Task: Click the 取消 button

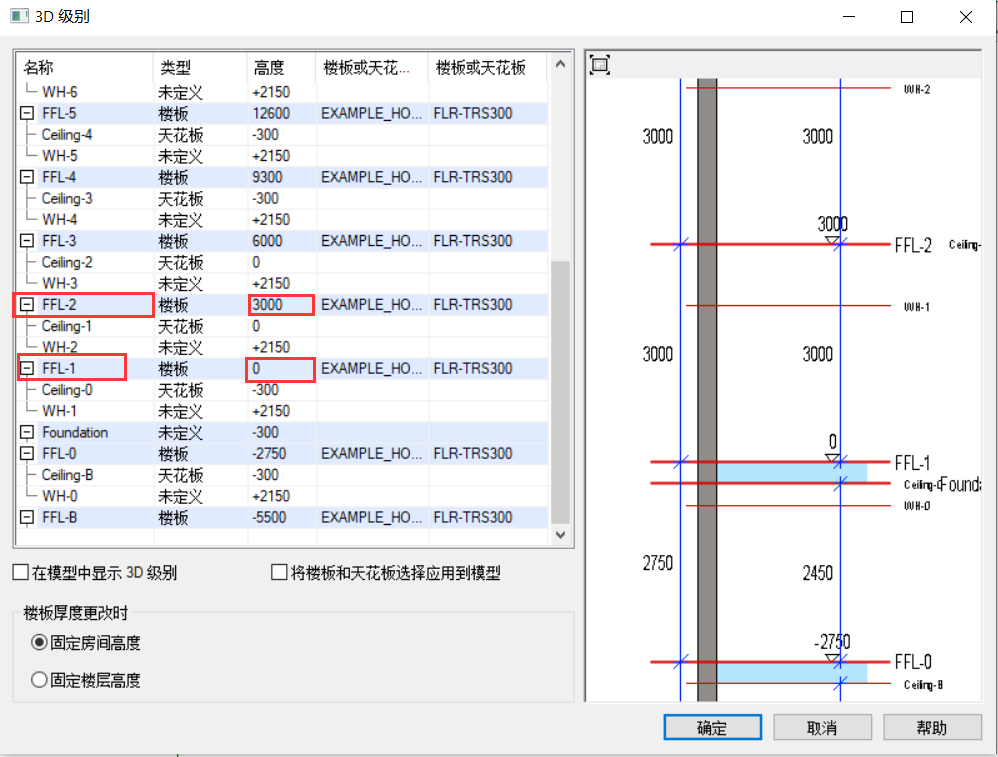Action: (x=822, y=727)
